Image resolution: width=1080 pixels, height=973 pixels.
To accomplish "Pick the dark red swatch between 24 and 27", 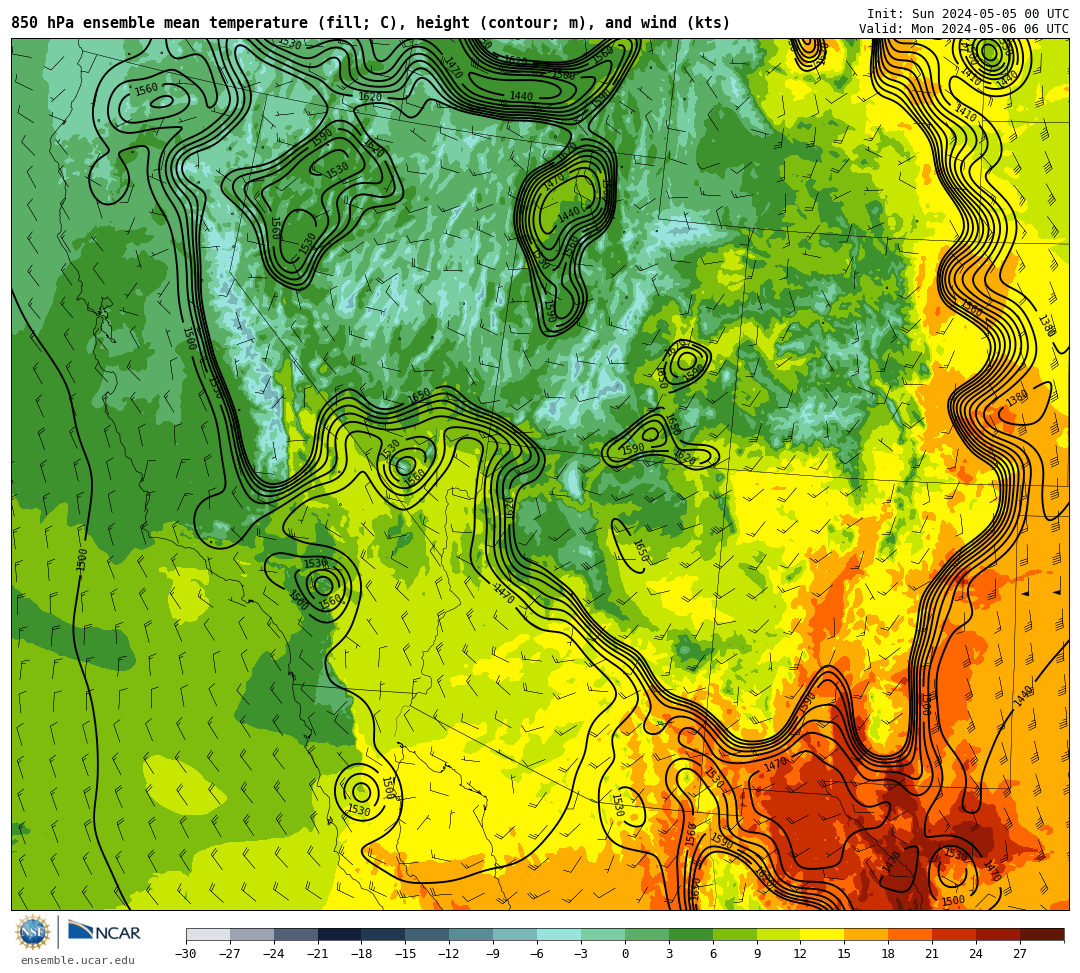I will tap(999, 934).
